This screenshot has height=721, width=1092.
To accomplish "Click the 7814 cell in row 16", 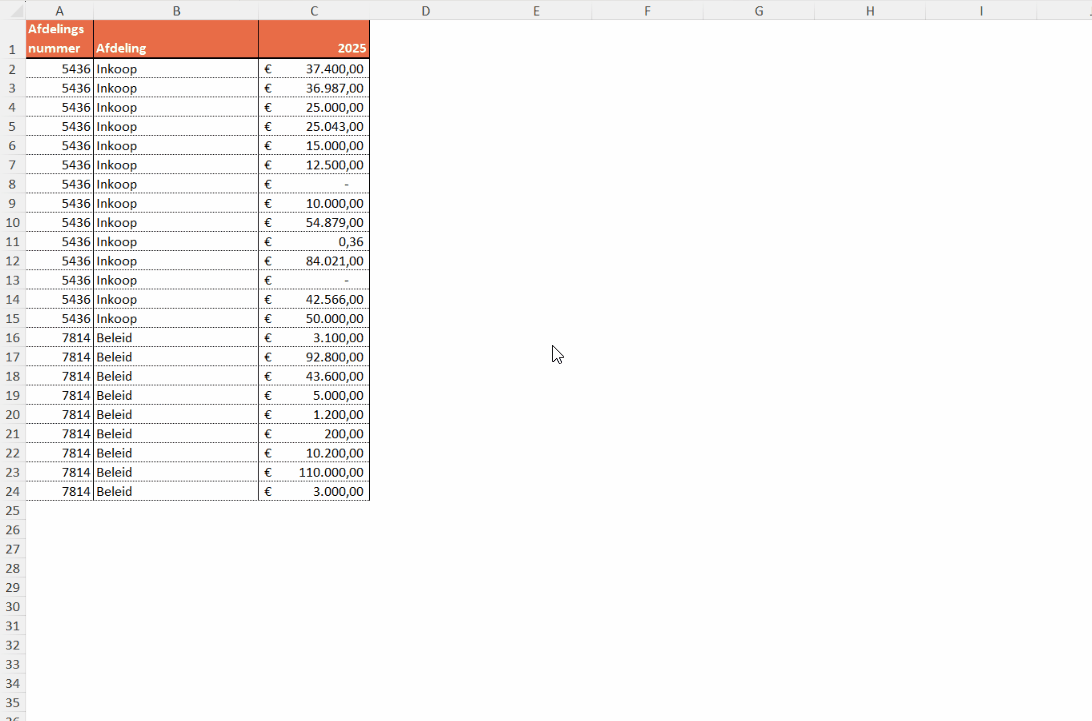I will [x=60, y=337].
